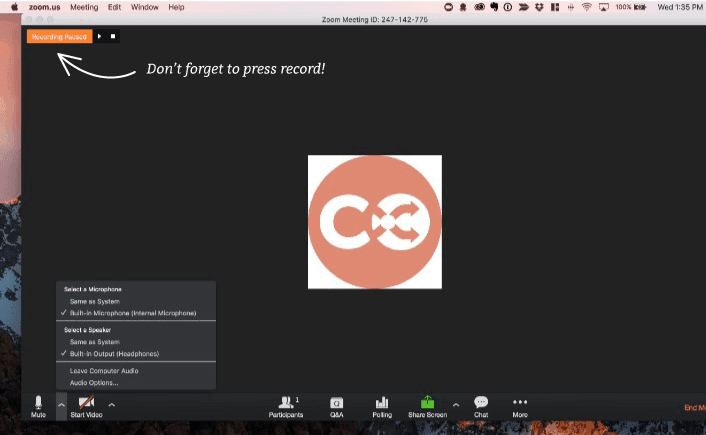Open the Chat window
Image resolution: width=706 pixels, height=435 pixels.
click(481, 402)
